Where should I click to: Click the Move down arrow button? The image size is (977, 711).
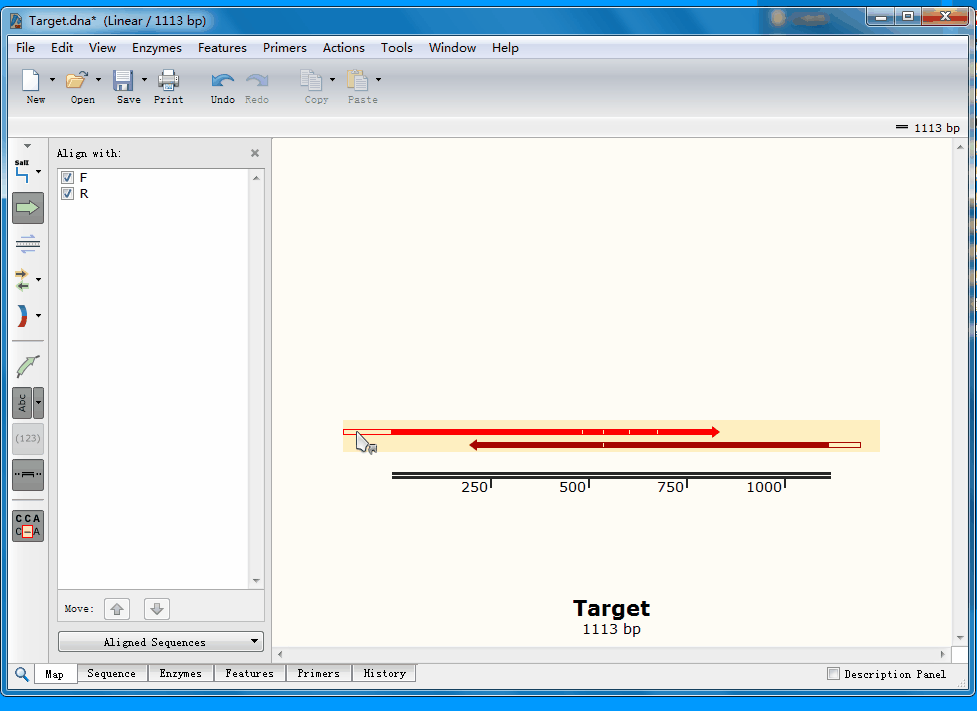(x=157, y=609)
